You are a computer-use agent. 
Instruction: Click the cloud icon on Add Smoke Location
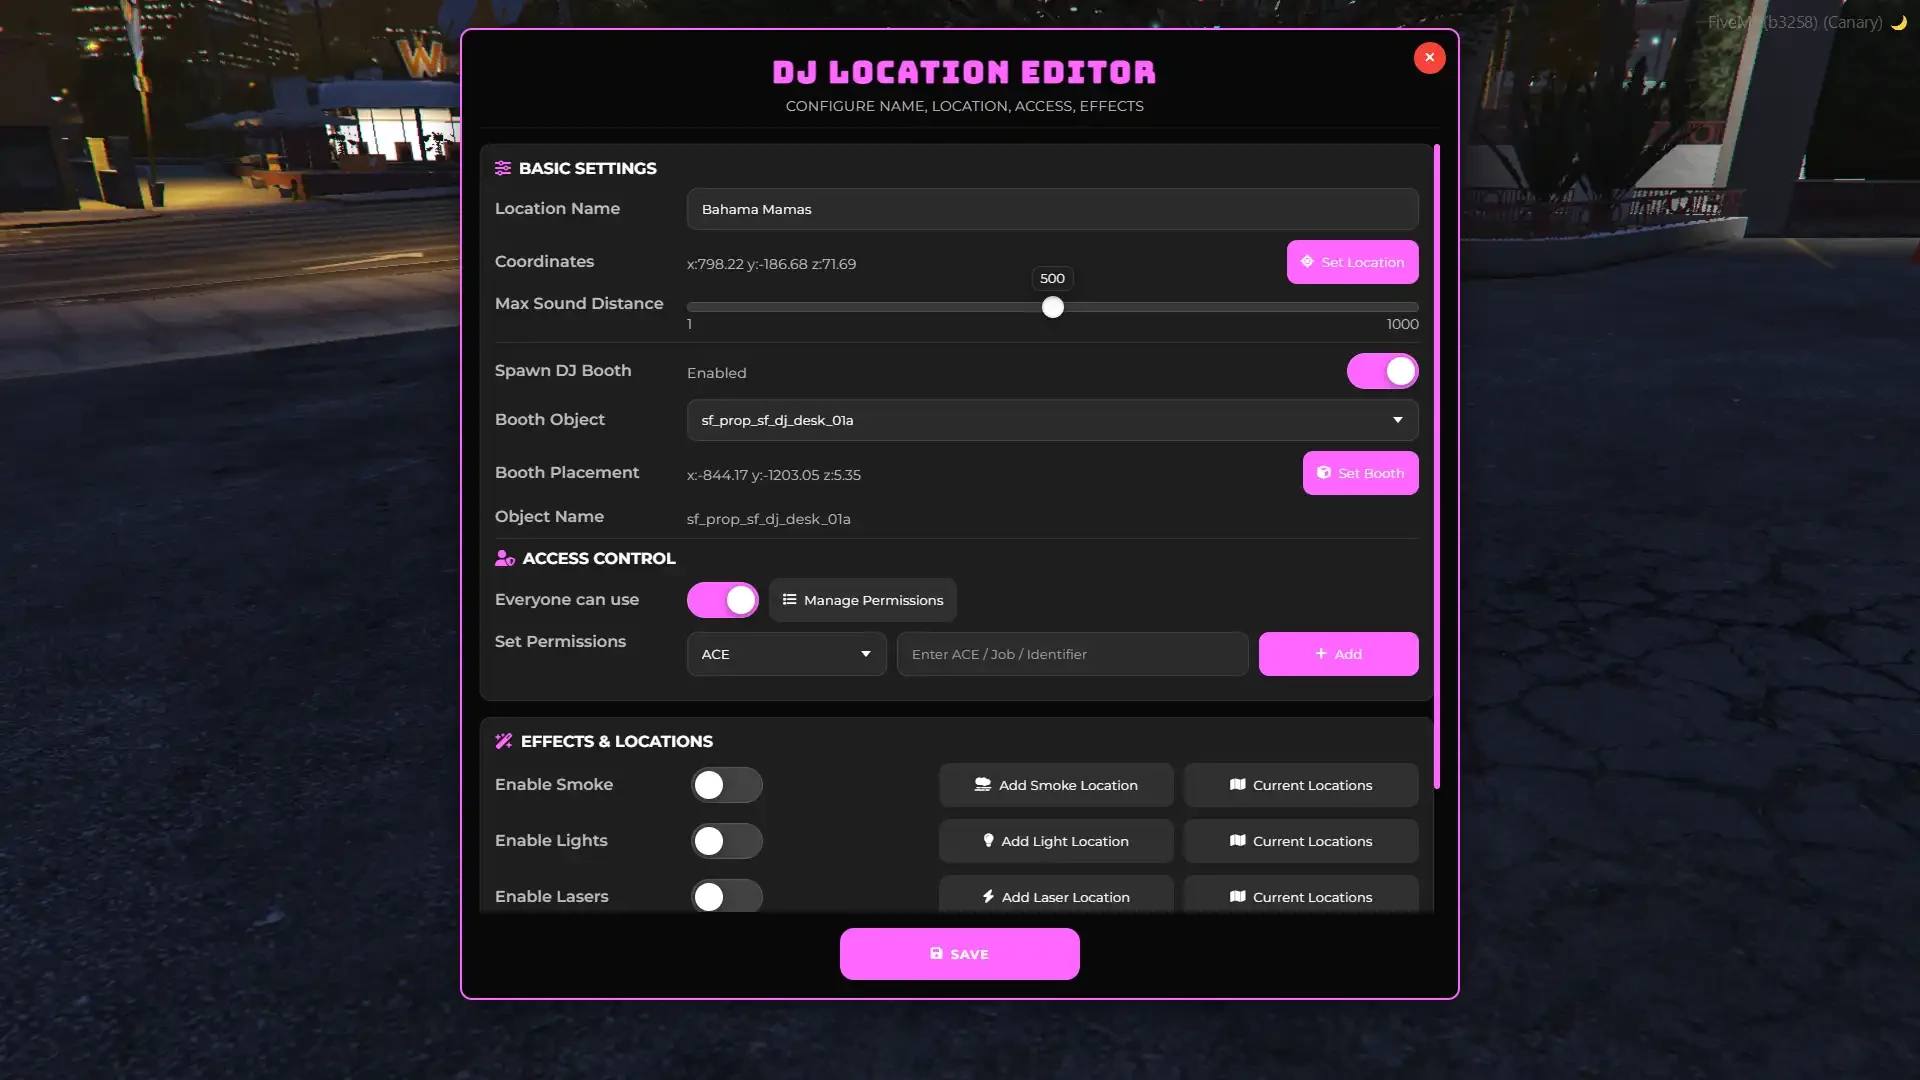[x=983, y=785]
